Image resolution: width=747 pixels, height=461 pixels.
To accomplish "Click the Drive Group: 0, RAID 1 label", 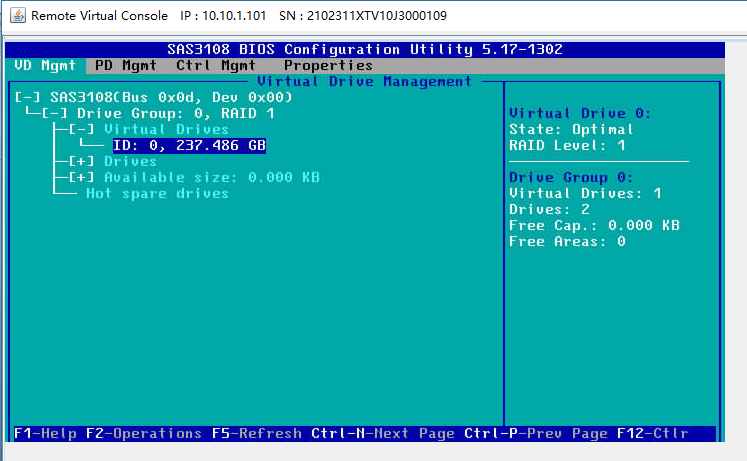I will 175,114.
